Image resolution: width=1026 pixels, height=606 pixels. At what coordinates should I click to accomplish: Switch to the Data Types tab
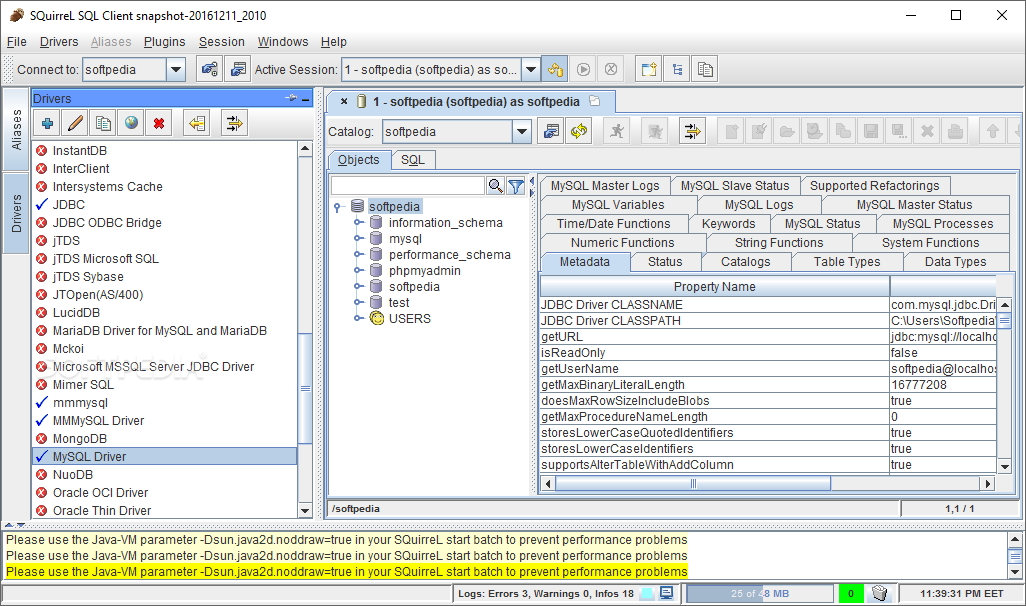955,262
